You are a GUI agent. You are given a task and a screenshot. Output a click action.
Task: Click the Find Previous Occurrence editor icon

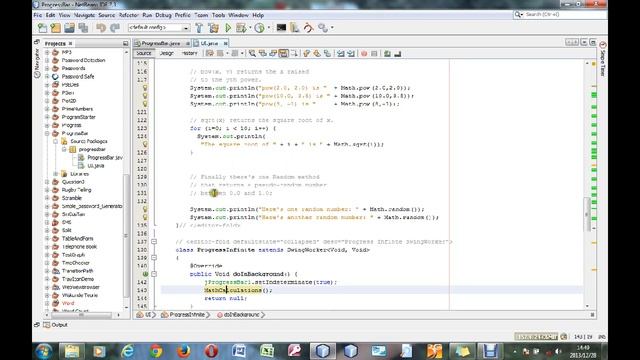point(262,53)
